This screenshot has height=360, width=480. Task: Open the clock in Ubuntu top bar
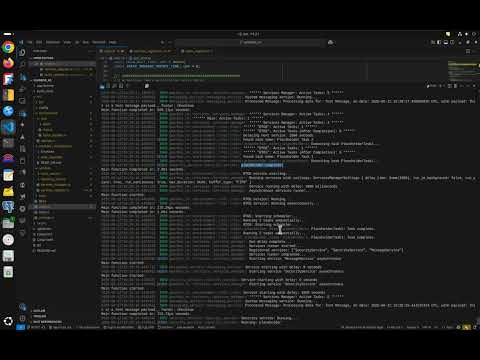point(248,34)
